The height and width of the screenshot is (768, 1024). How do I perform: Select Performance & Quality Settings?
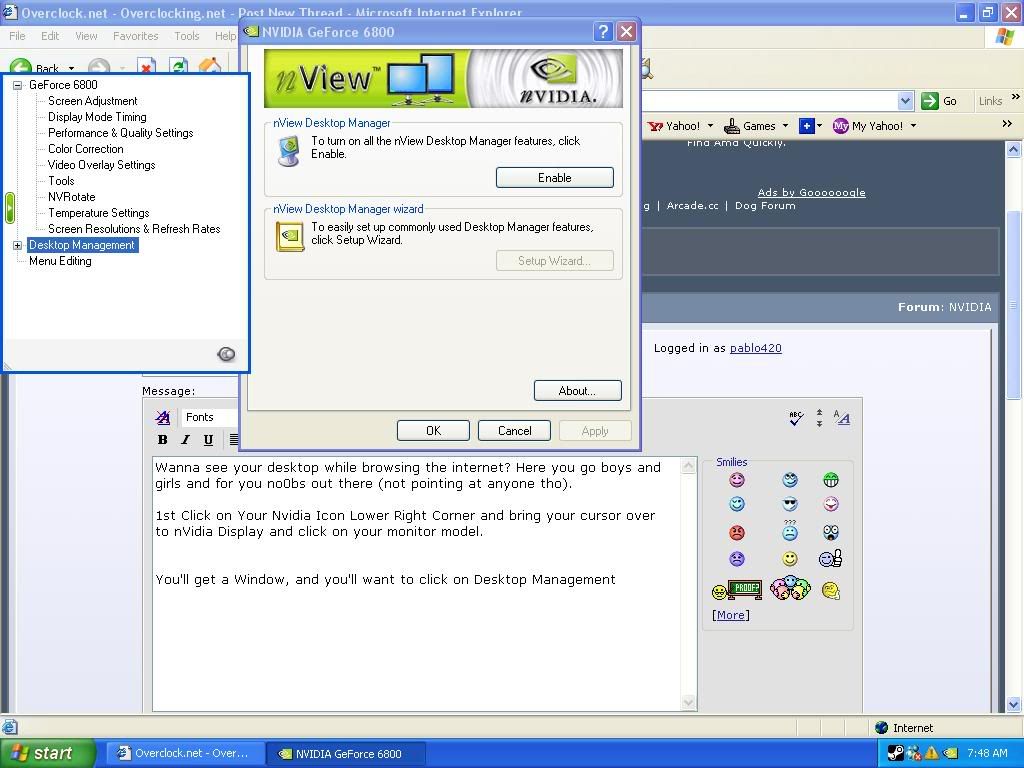(x=121, y=133)
